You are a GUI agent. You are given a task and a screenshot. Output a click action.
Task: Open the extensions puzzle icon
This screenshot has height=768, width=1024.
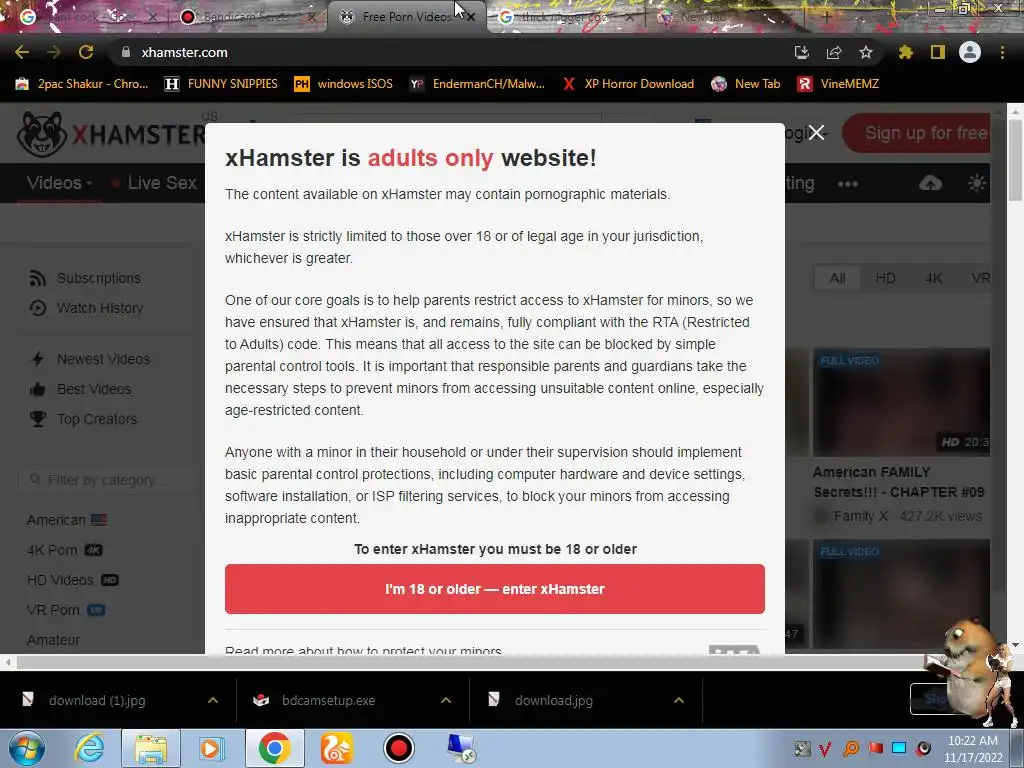coord(905,52)
